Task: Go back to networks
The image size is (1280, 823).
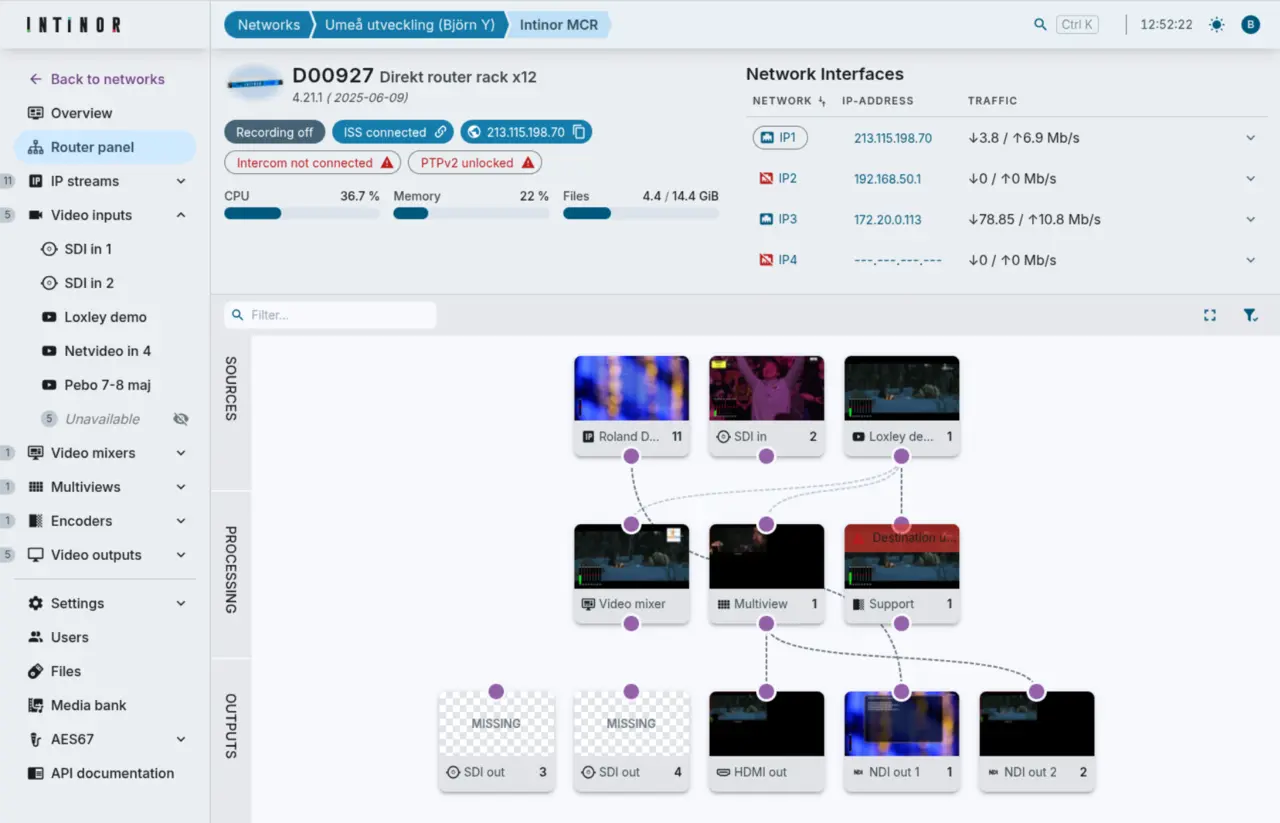Action: [103, 78]
